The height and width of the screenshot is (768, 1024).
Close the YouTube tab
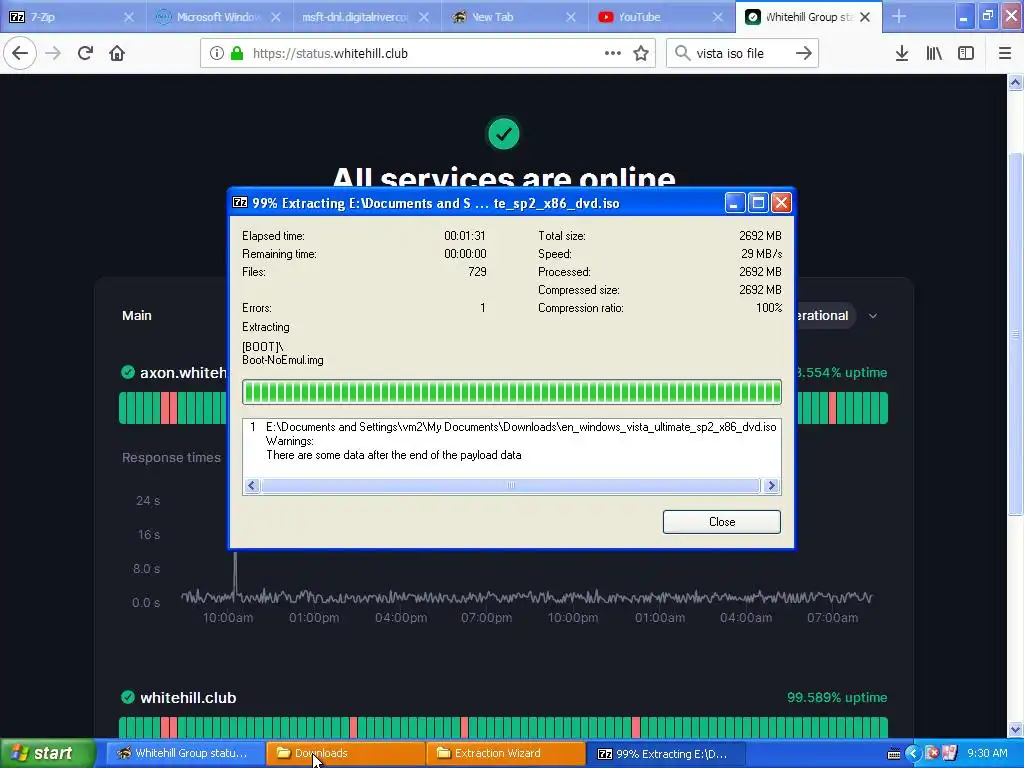[x=718, y=17]
